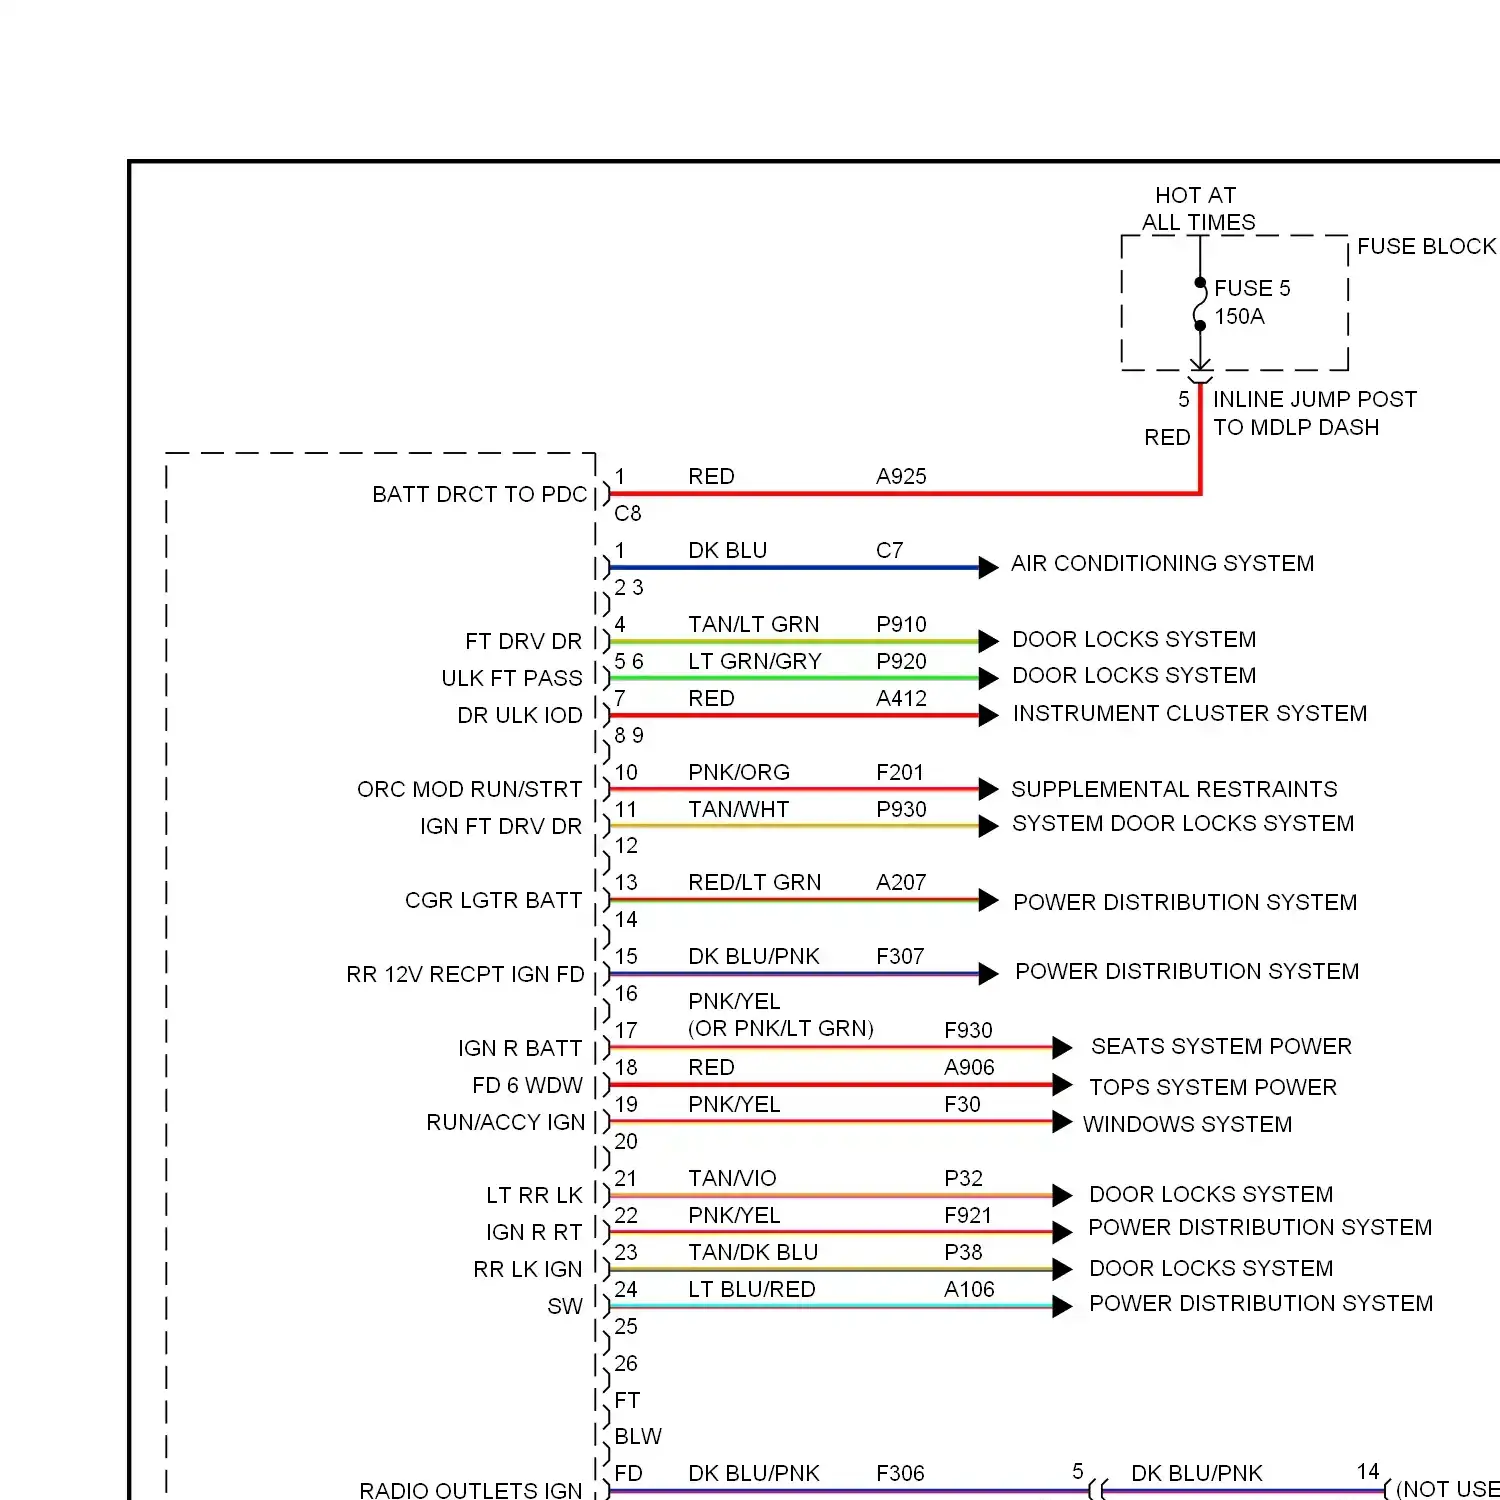Click circuit code P920
The width and height of the screenshot is (1500, 1500).
point(901,661)
